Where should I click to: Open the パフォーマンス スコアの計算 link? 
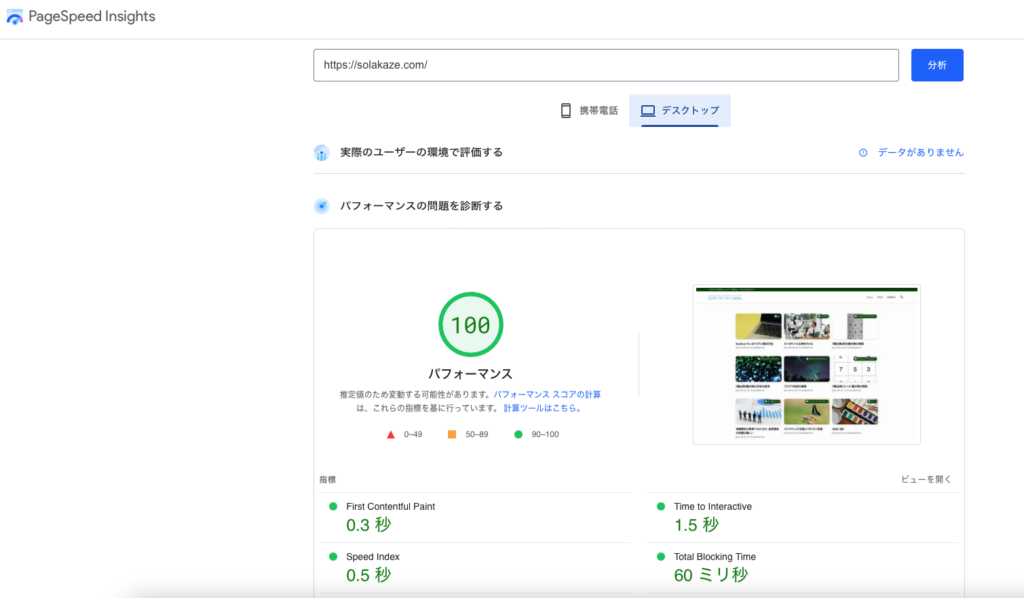point(547,395)
